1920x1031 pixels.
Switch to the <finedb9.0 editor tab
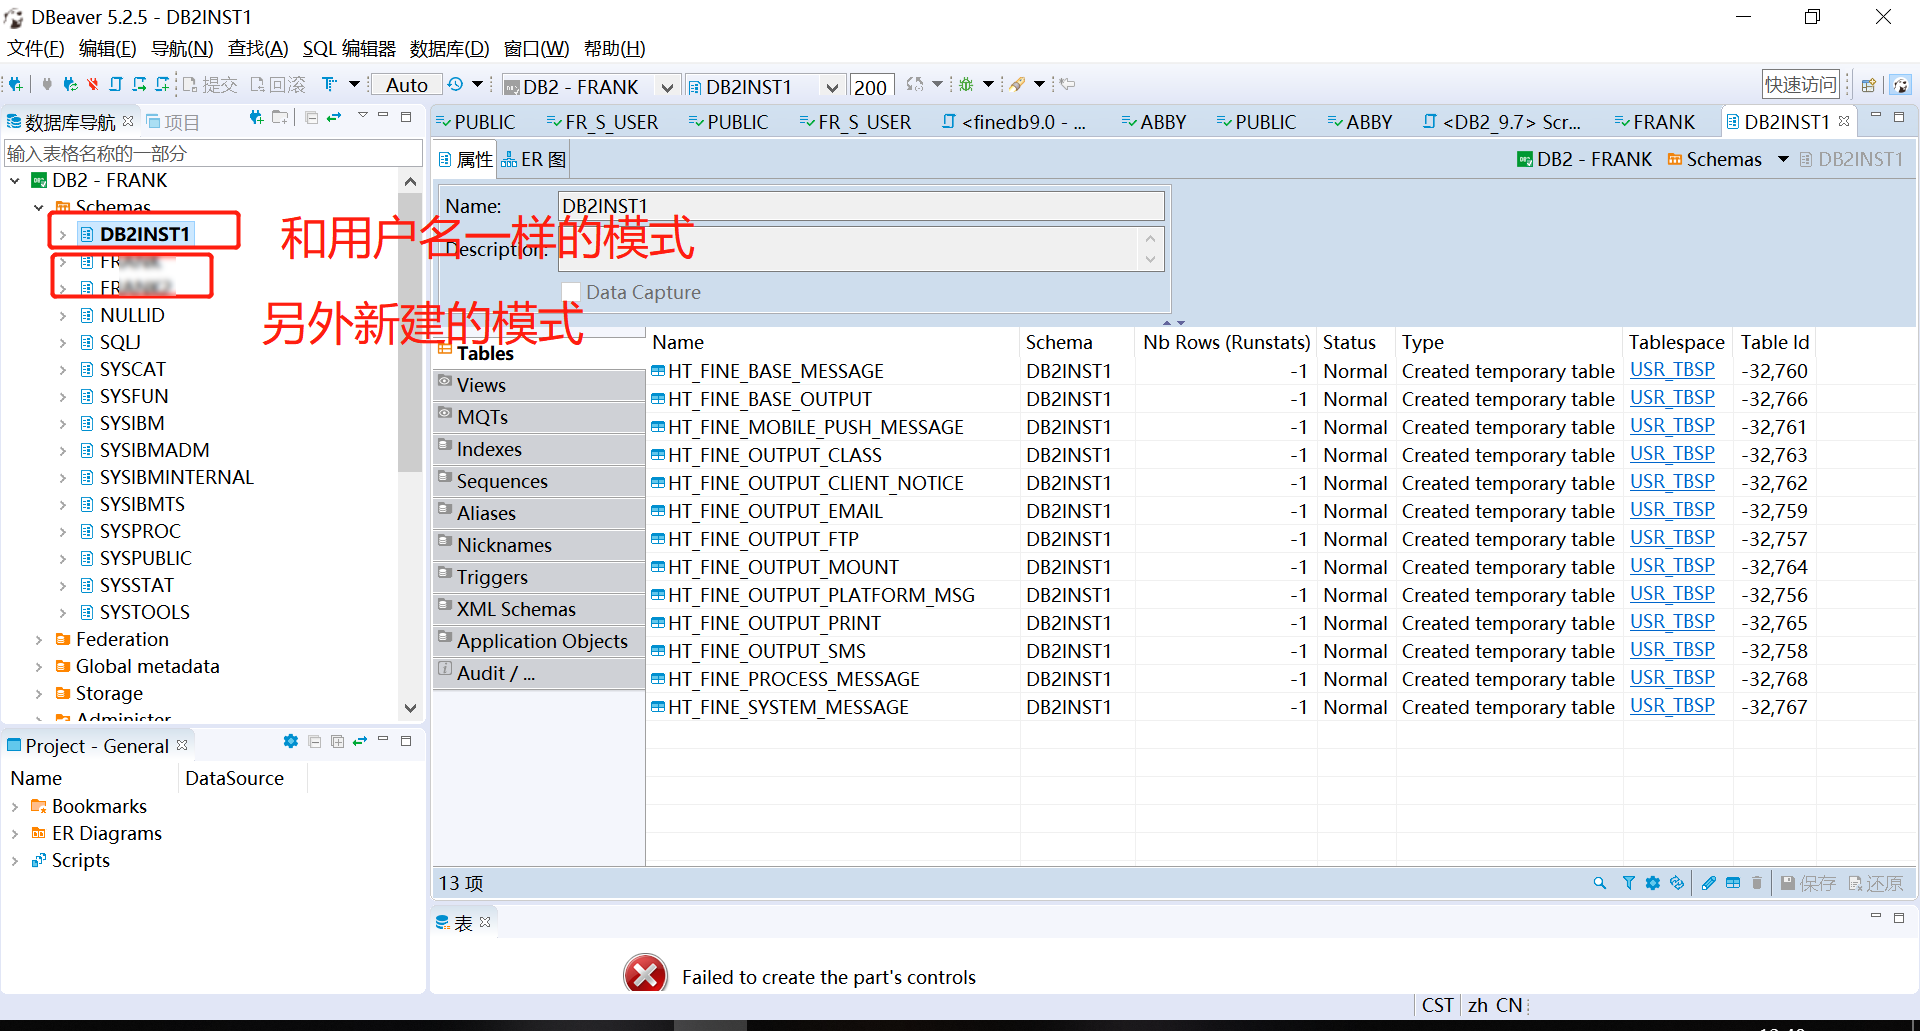pos(1013,122)
